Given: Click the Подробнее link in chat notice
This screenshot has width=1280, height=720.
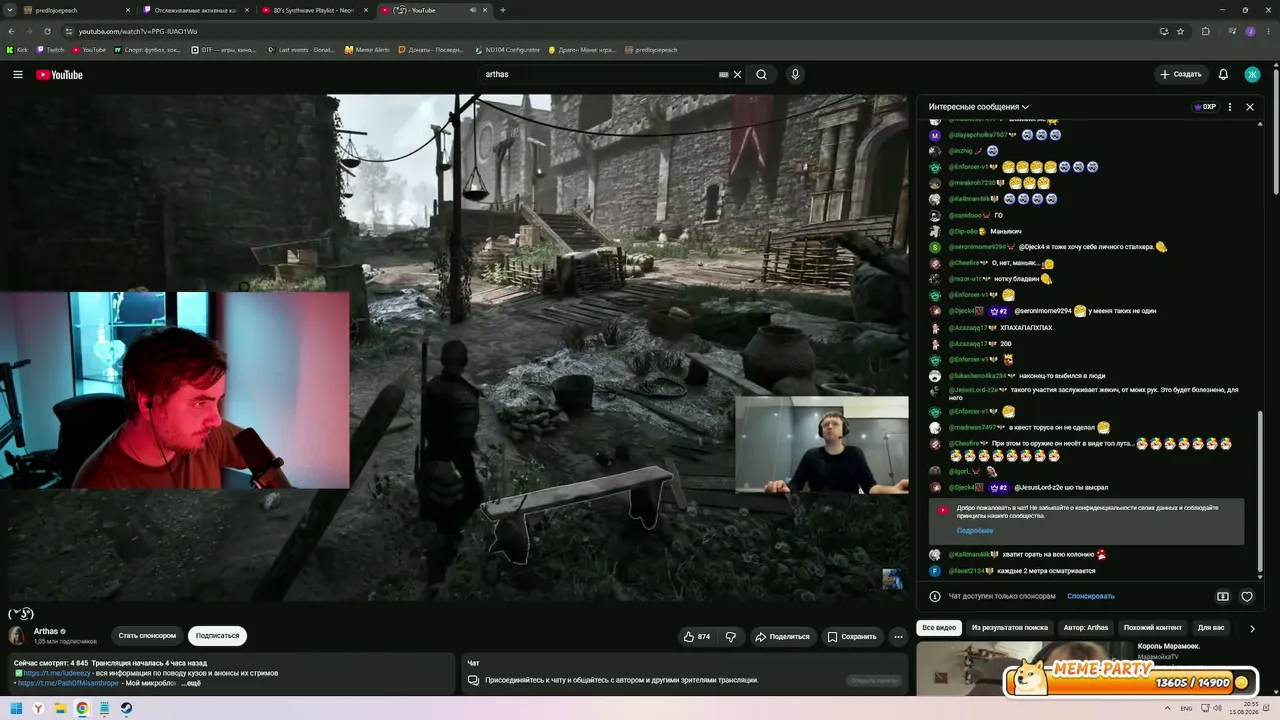Looking at the screenshot, I should pyautogui.click(x=975, y=531).
